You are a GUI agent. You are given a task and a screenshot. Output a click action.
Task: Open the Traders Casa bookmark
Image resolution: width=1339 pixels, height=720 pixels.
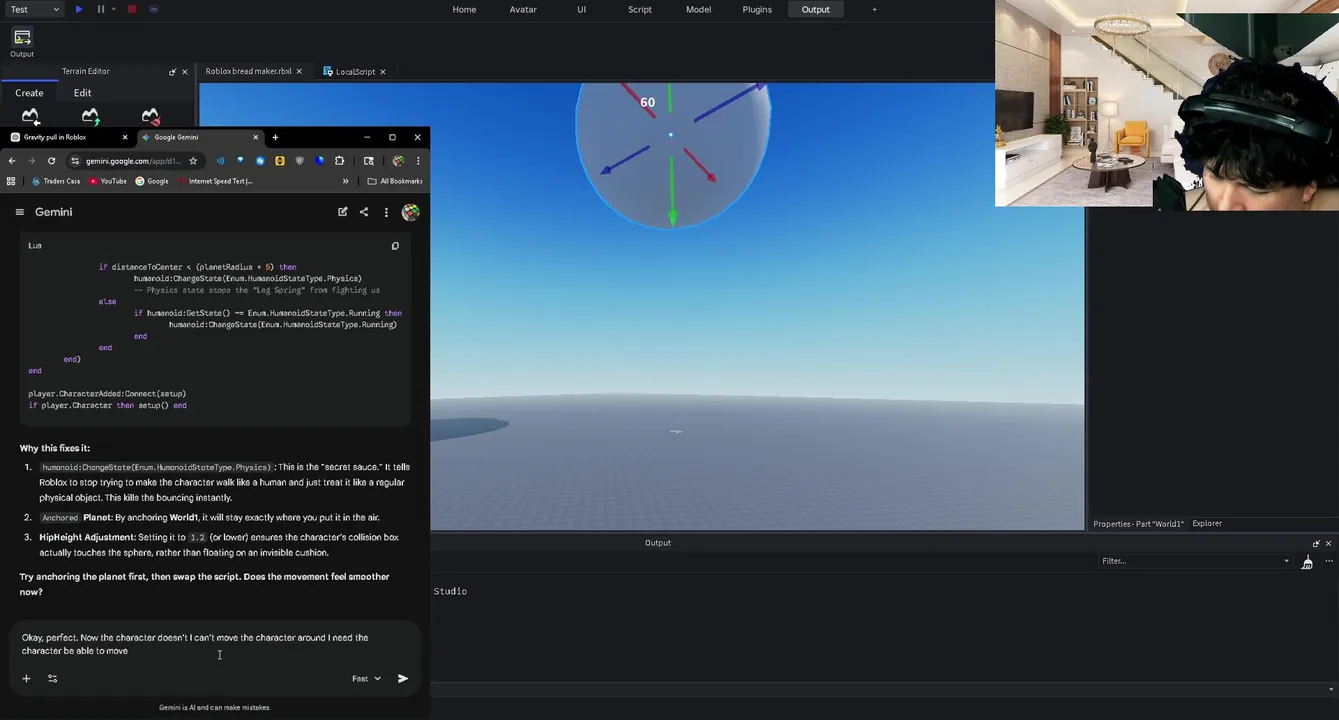[55, 181]
